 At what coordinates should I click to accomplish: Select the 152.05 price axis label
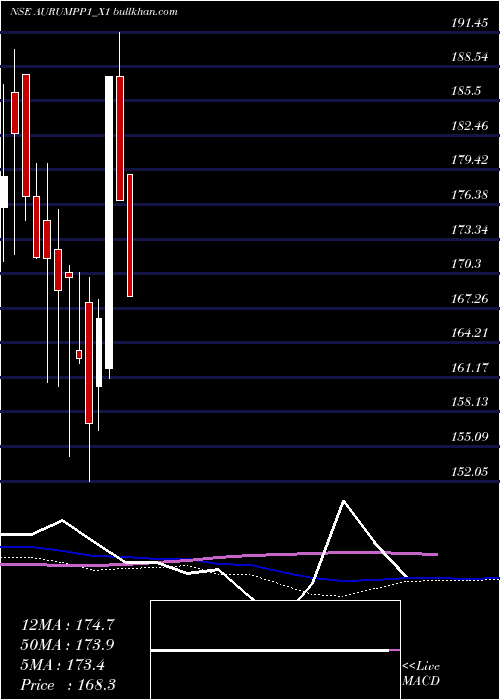click(470, 471)
